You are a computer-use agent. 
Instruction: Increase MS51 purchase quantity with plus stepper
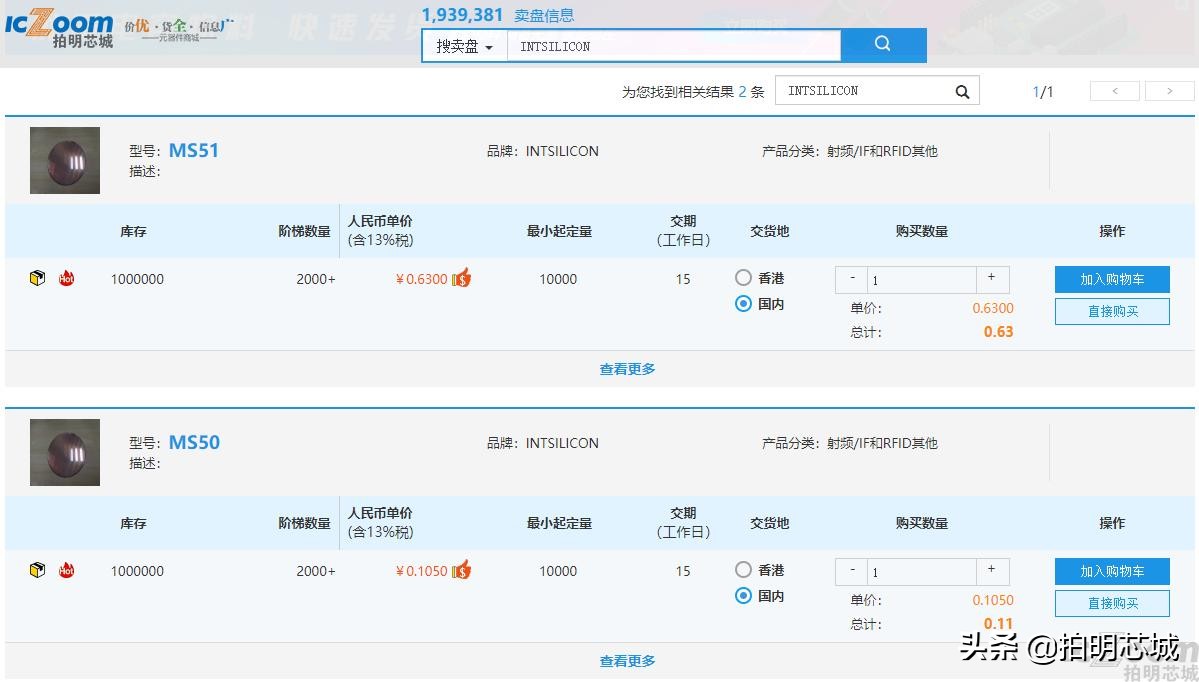(991, 279)
